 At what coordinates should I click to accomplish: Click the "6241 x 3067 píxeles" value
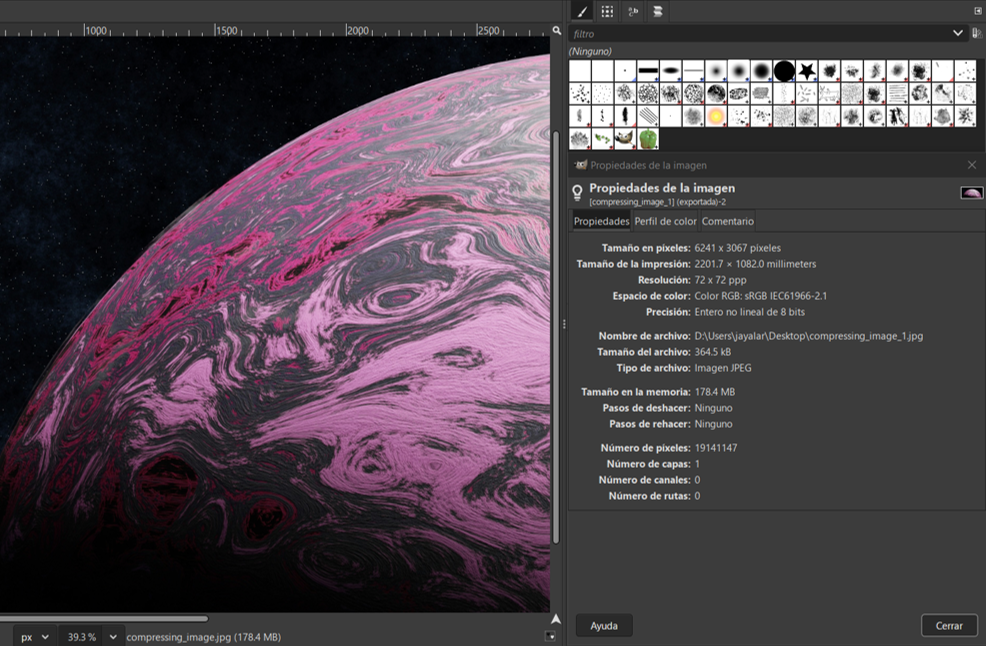point(738,248)
